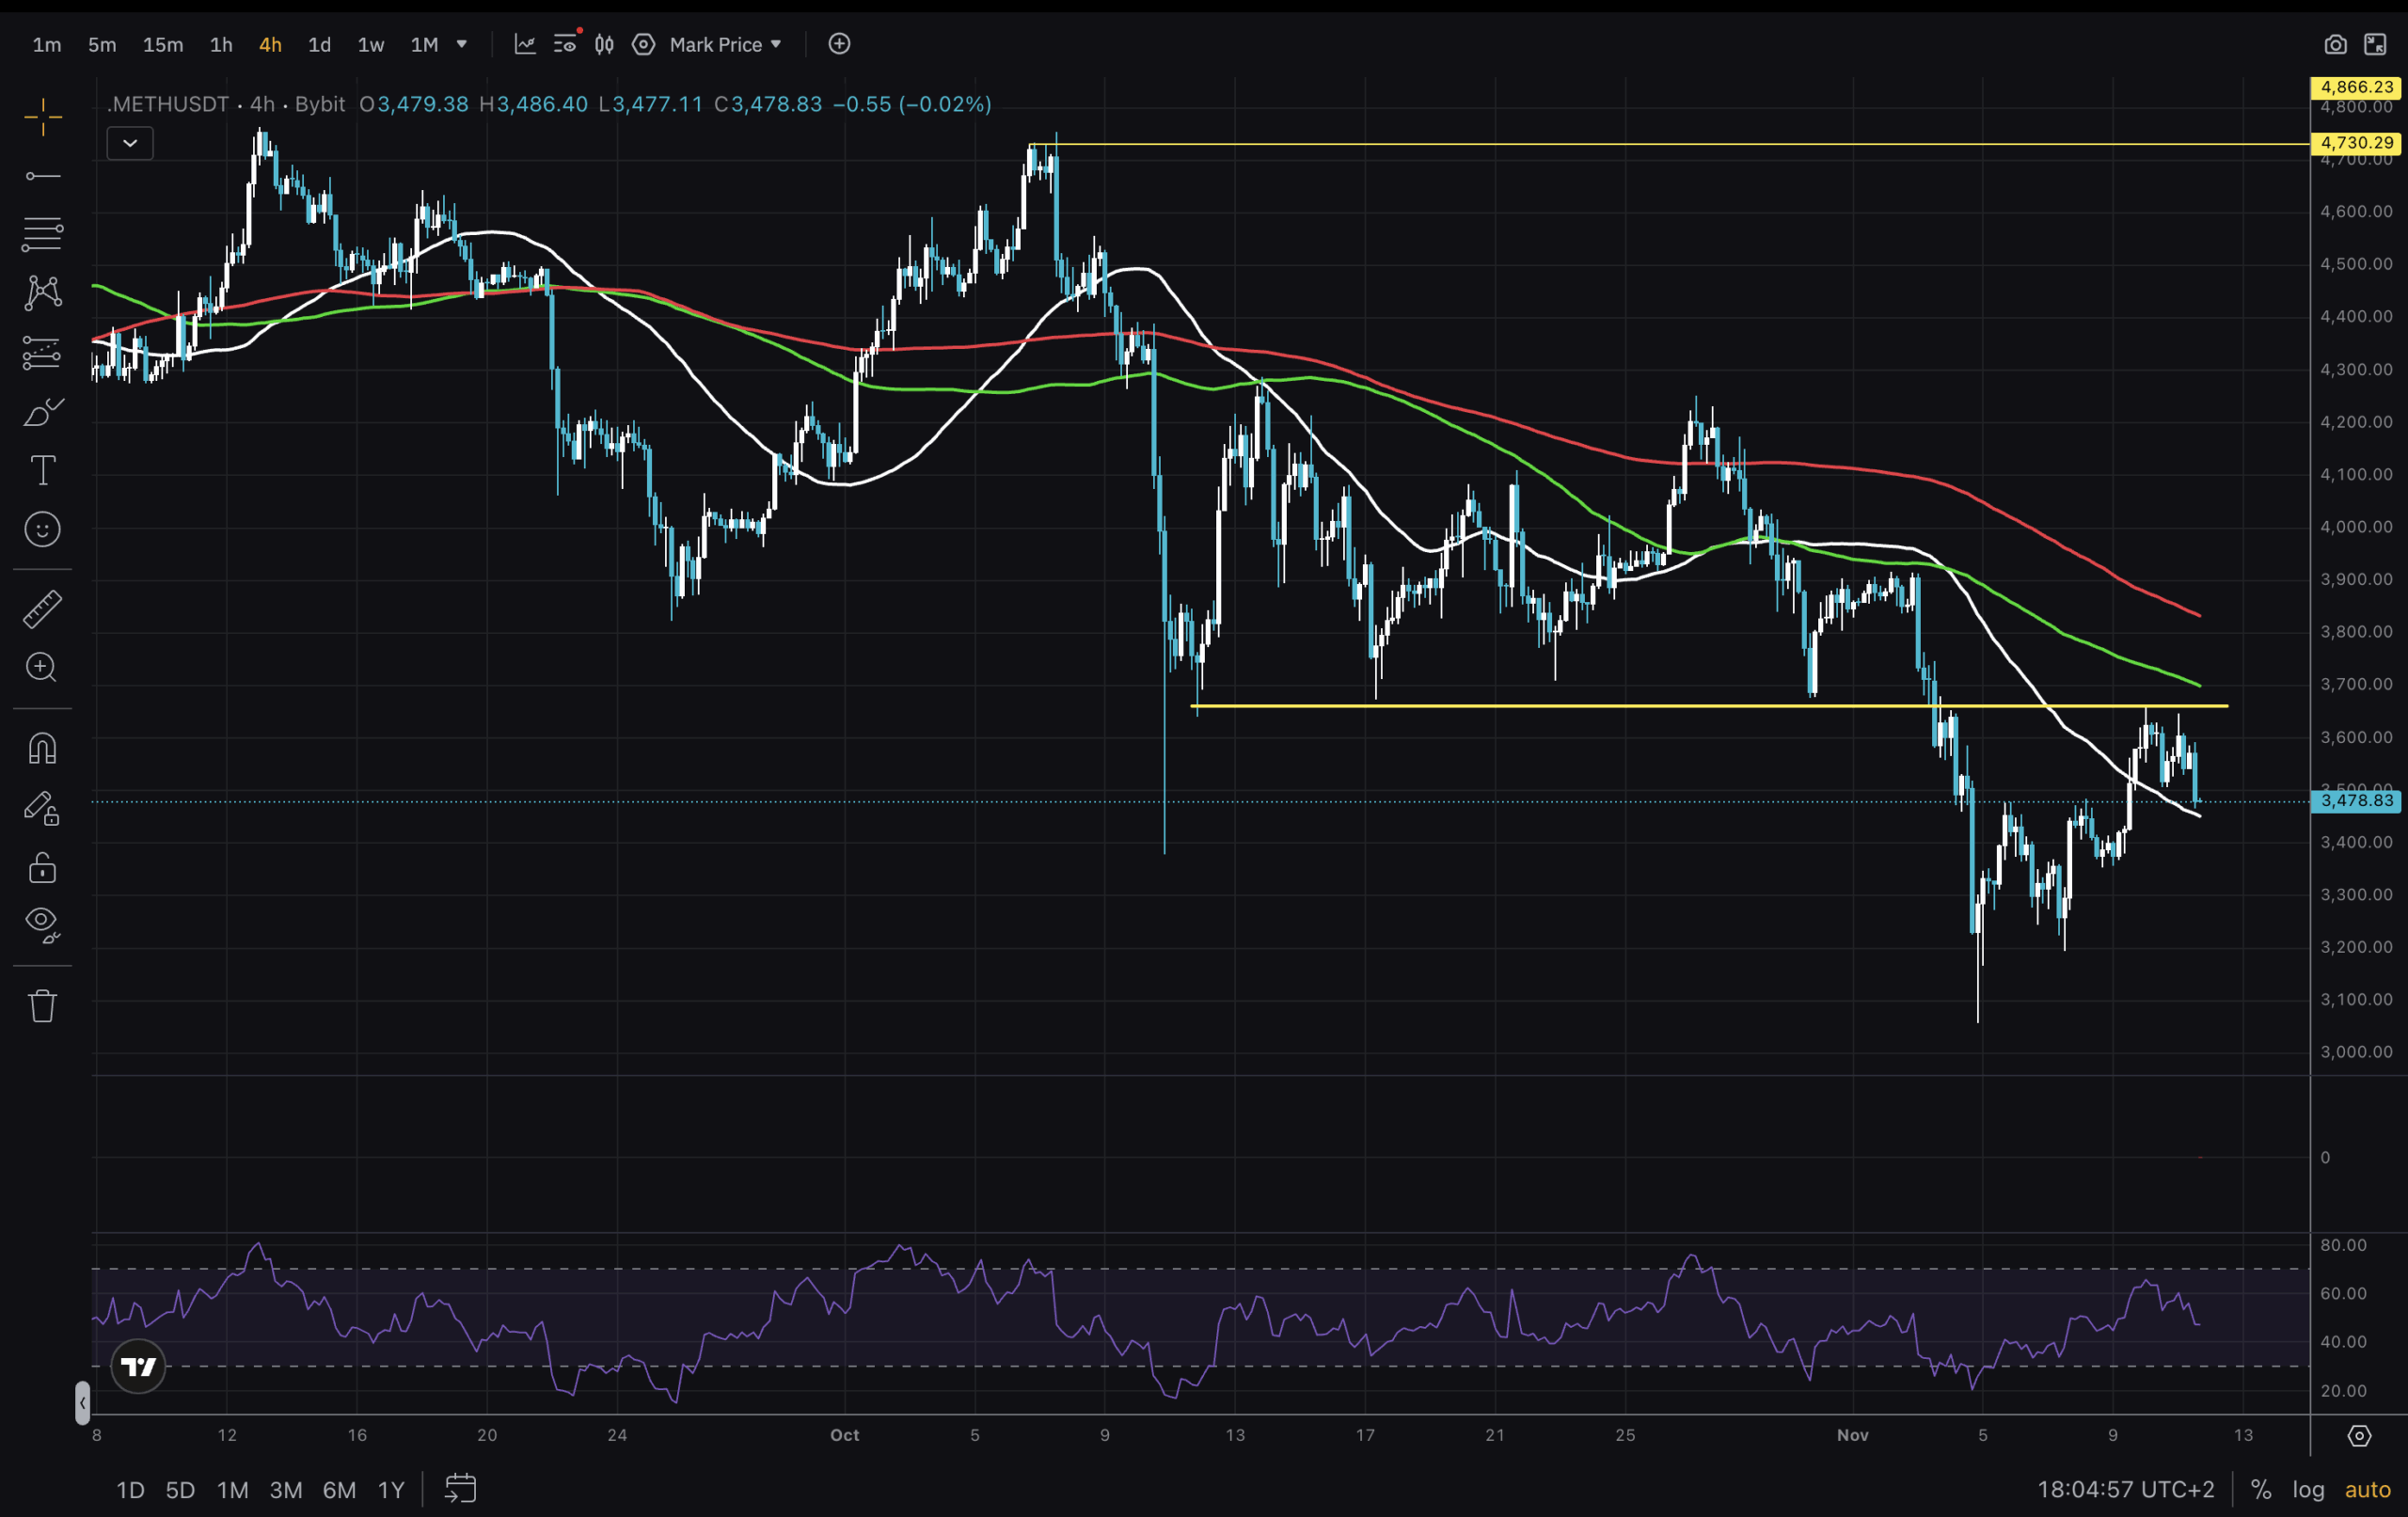Select the Fibonacci retracement tool
This screenshot has width=2408, height=1517.
pos(43,234)
